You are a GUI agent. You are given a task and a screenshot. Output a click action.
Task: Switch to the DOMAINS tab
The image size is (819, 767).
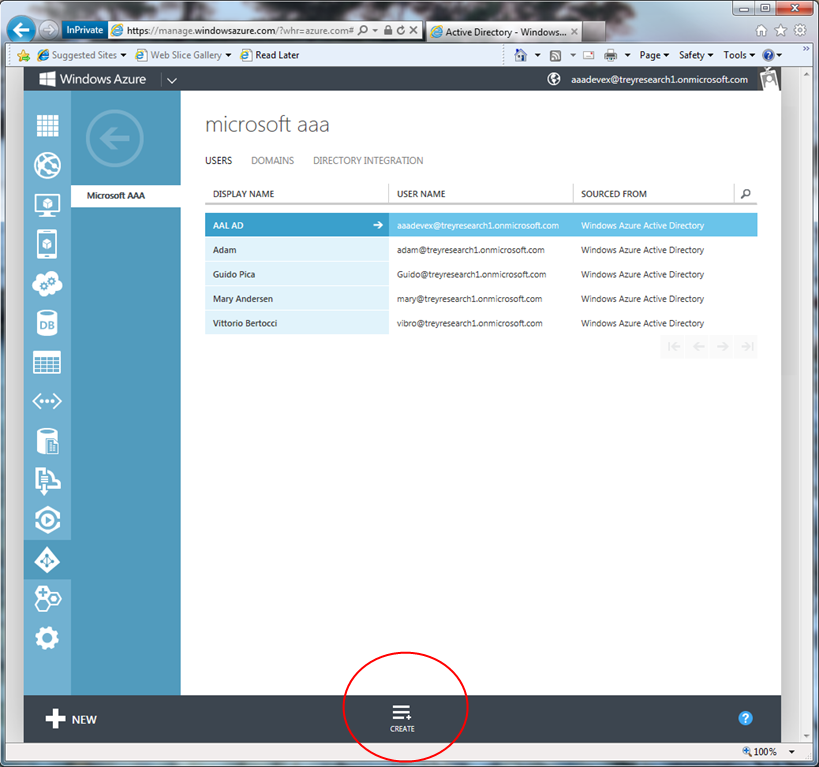(x=273, y=160)
